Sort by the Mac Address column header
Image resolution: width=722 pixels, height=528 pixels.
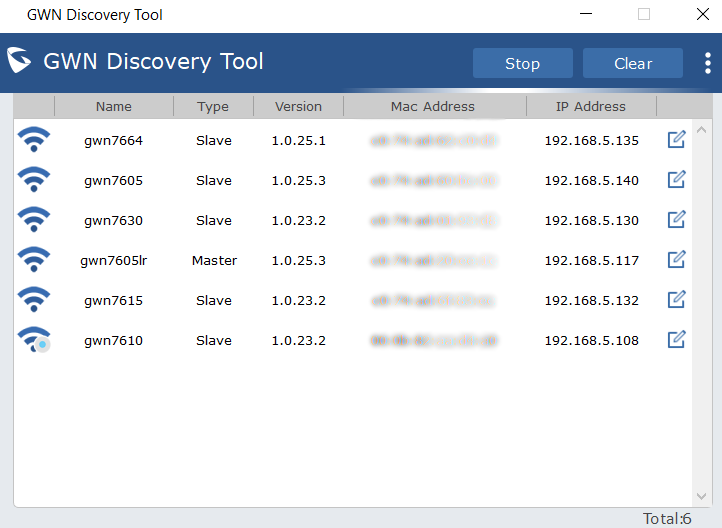coord(433,106)
